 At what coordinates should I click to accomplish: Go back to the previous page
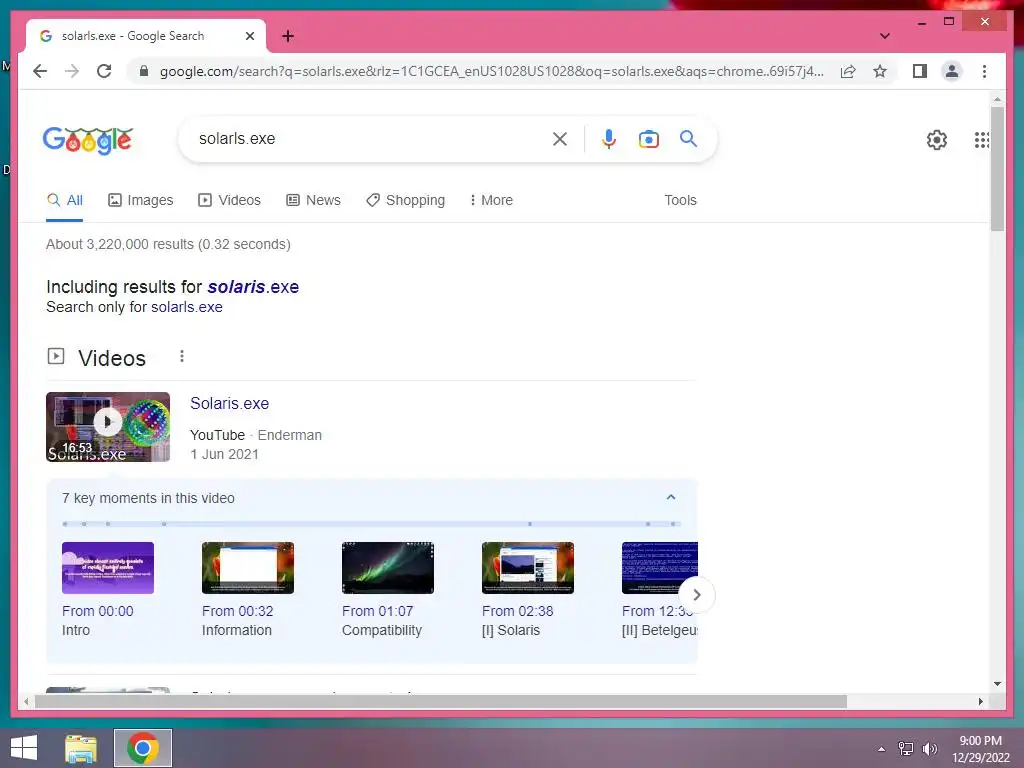(x=40, y=71)
